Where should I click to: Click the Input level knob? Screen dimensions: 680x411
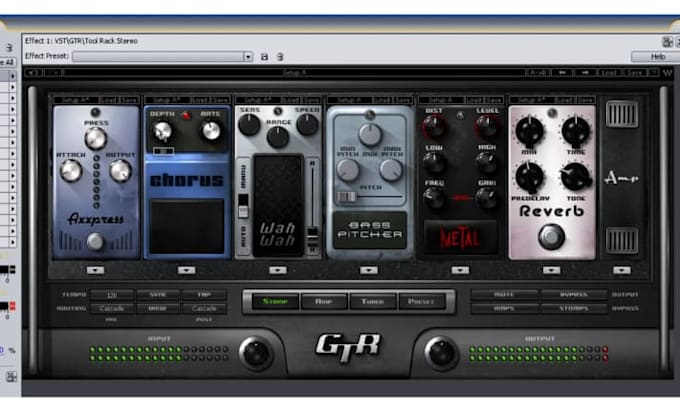256,353
